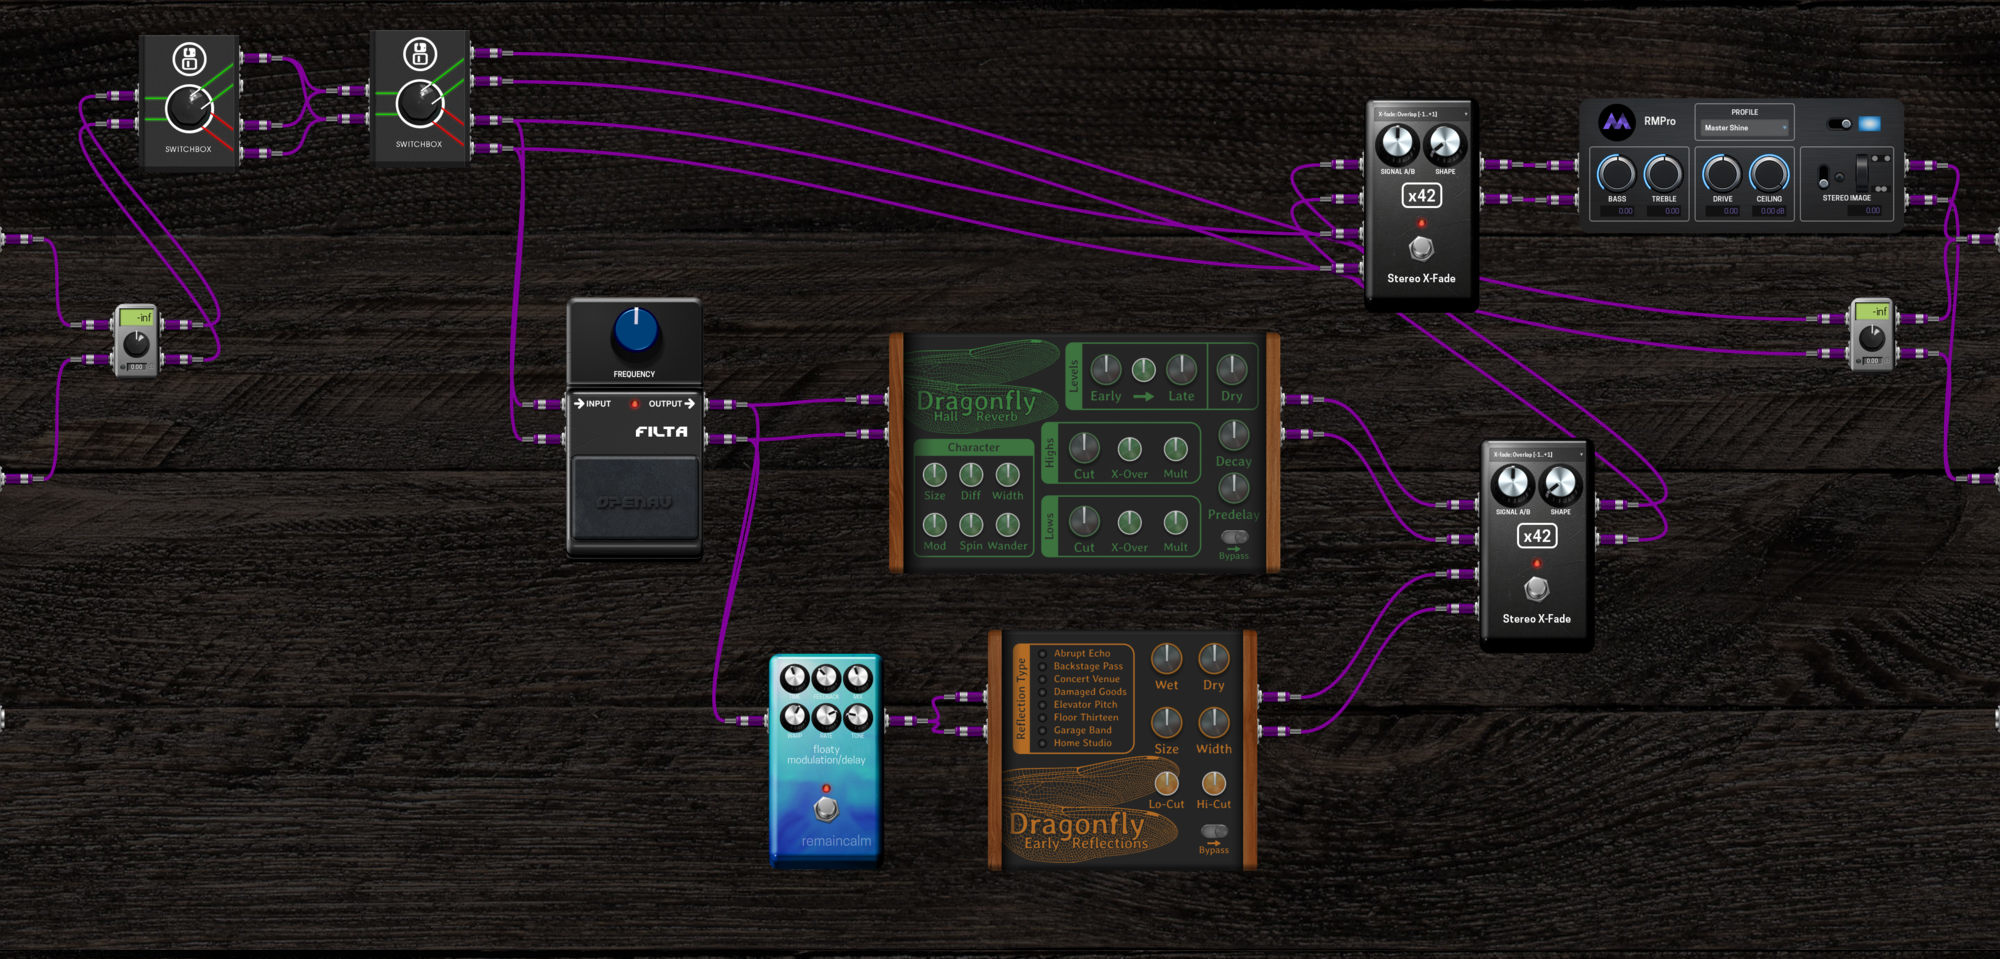This screenshot has width=2000, height=959.
Task: Open X-fade Overlap dropdown on X-Fade beside RMPro
Action: point(1421,114)
